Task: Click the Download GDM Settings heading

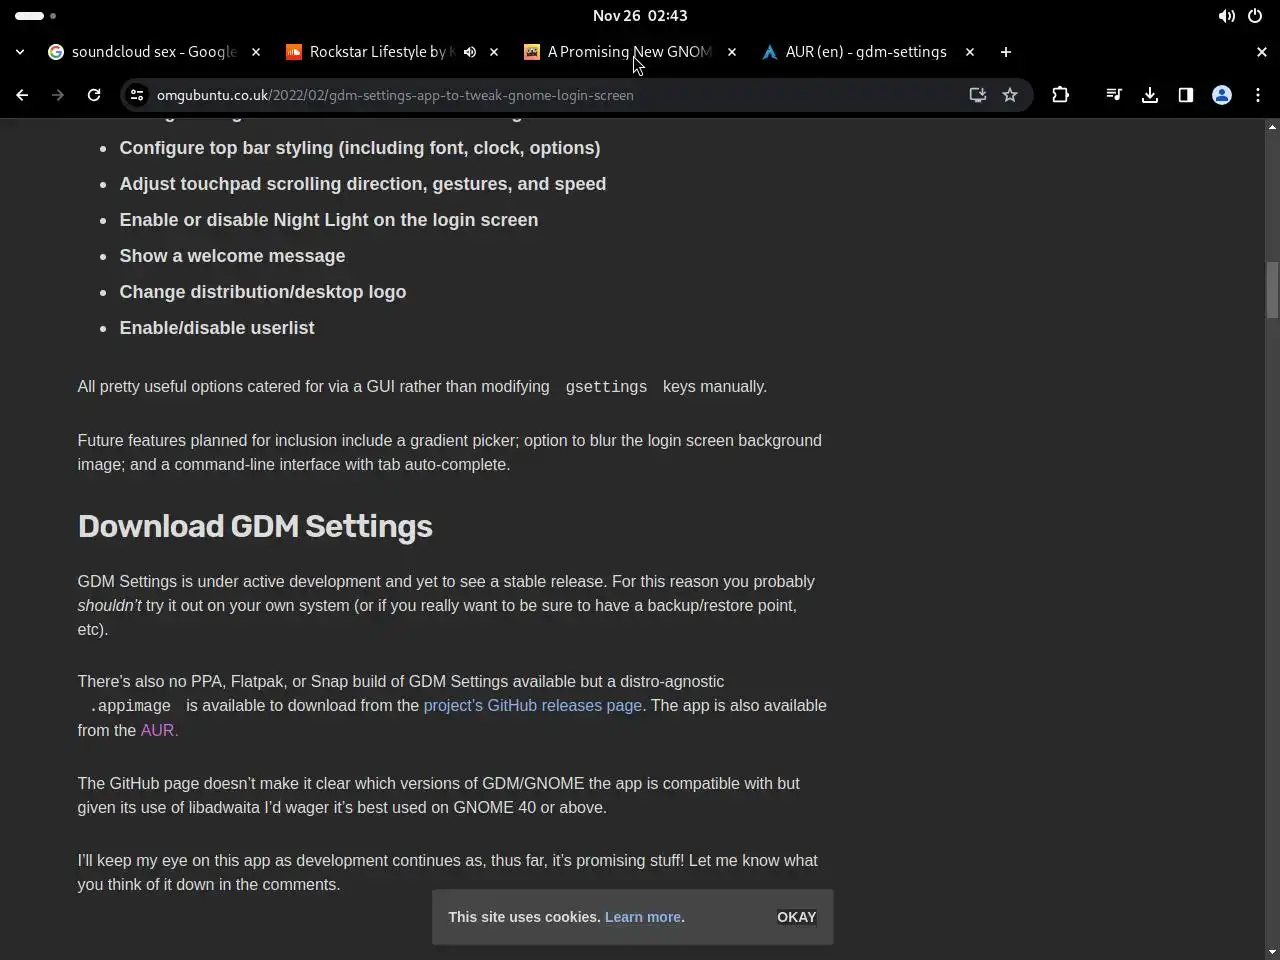Action: 255,527
